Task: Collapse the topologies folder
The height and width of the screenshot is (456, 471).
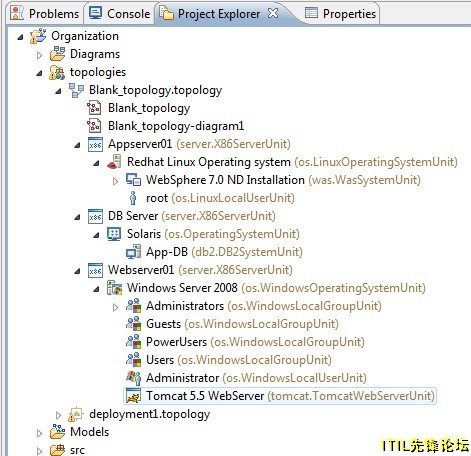Action: pos(39,73)
